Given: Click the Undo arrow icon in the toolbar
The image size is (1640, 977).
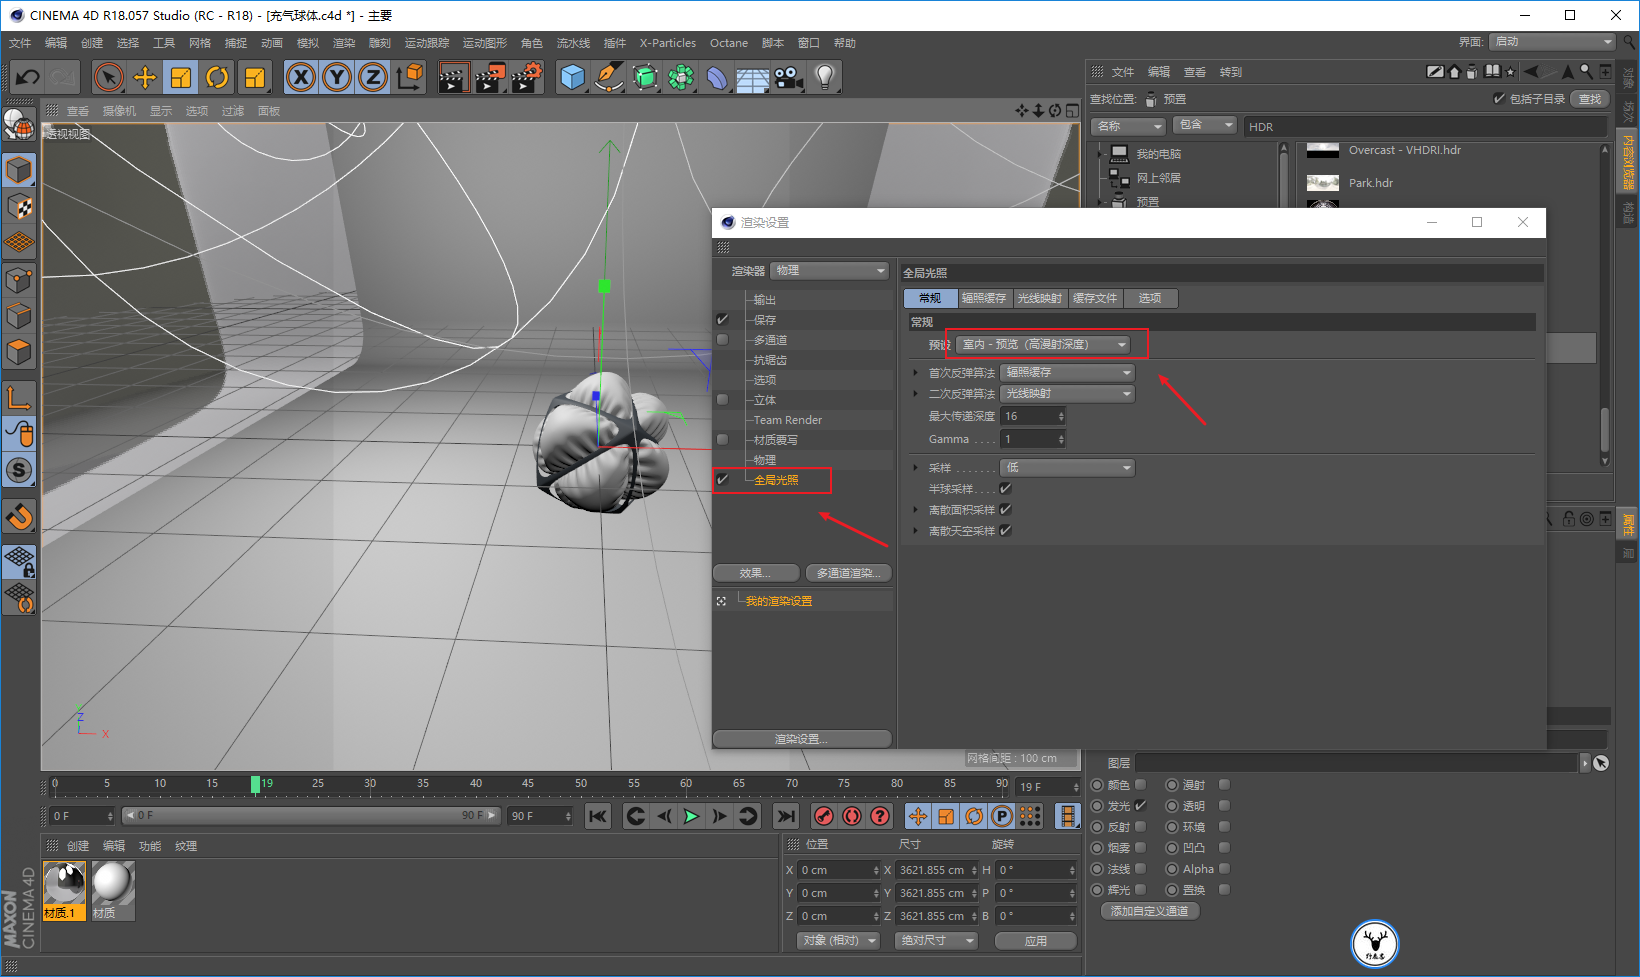Looking at the screenshot, I should coord(28,77).
